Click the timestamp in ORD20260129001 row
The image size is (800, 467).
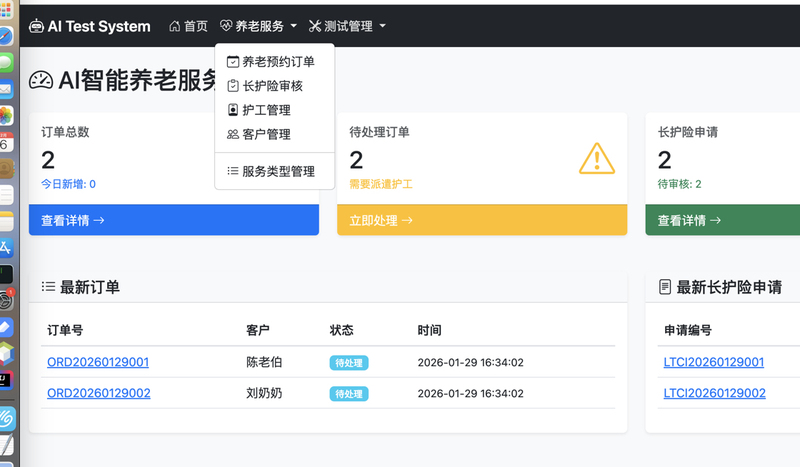pyautogui.click(x=470, y=362)
